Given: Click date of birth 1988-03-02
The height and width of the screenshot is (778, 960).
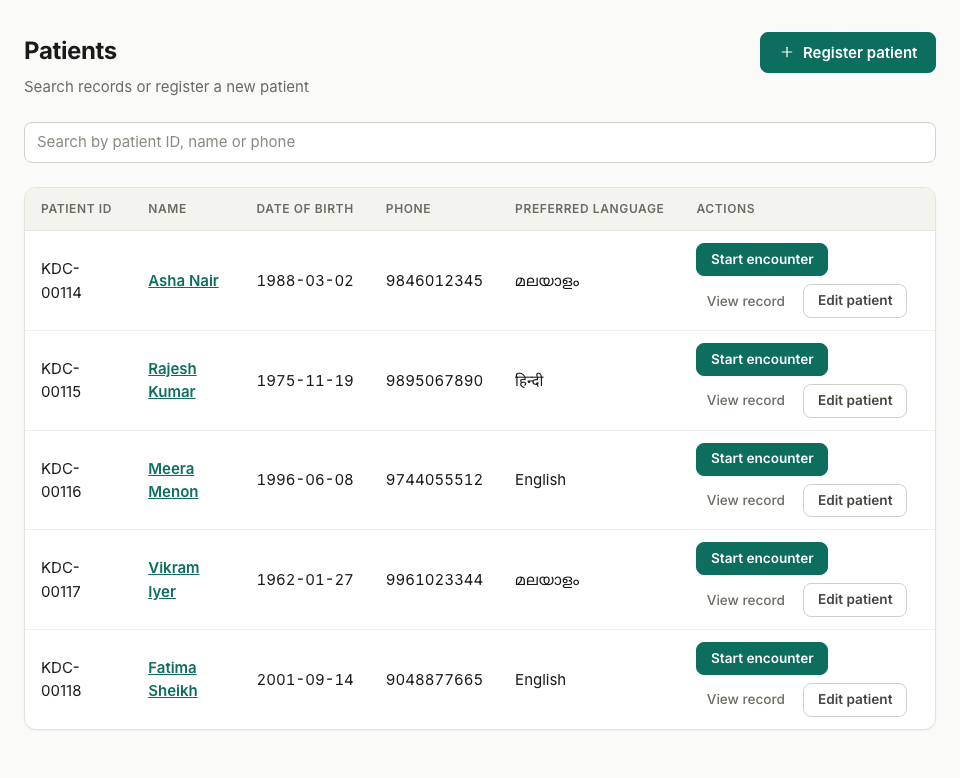Looking at the screenshot, I should point(305,281).
